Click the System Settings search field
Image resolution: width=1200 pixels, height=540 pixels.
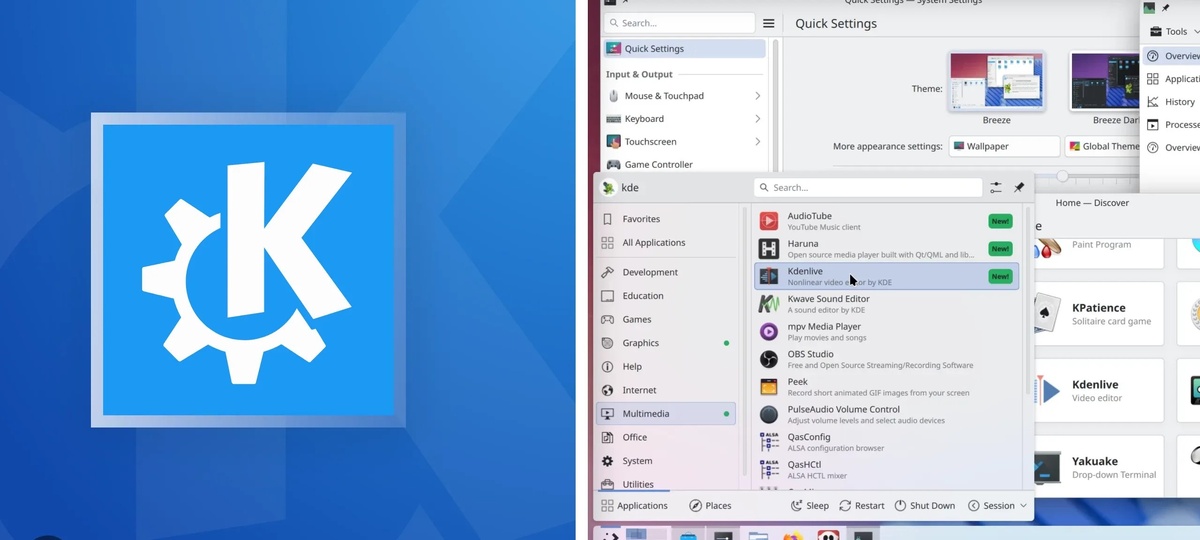[679, 23]
